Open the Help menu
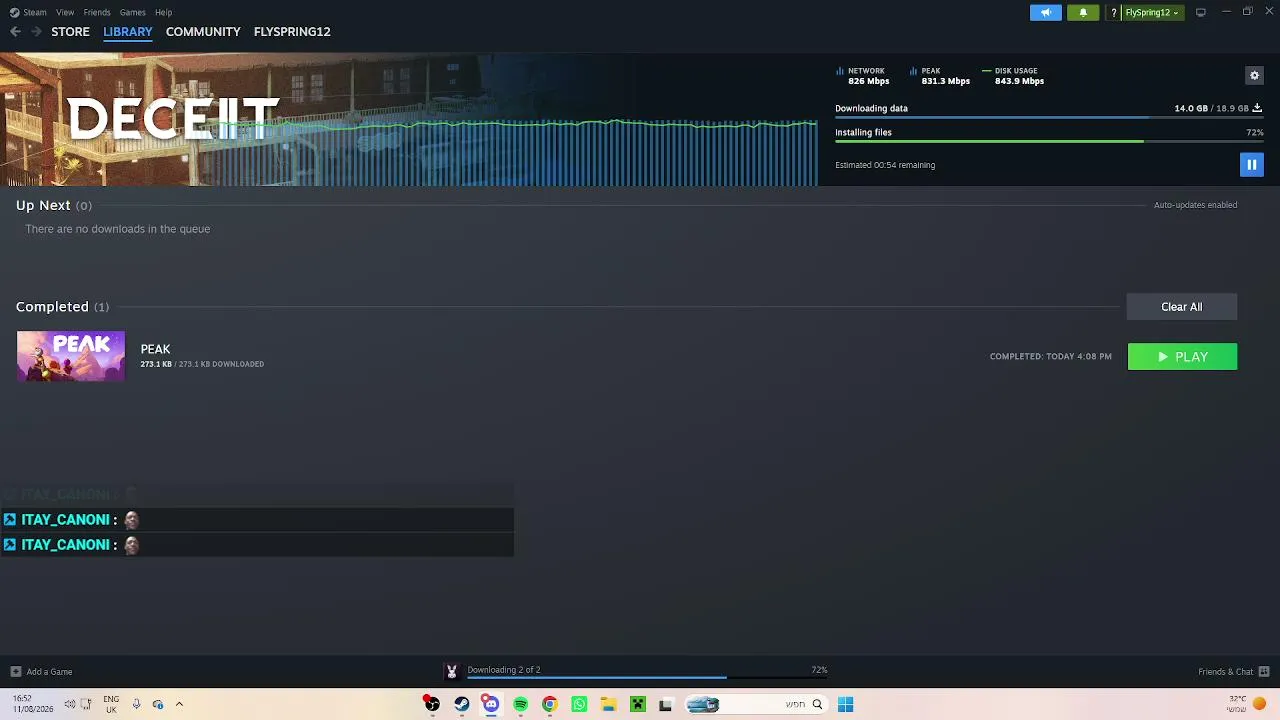 coord(163,12)
